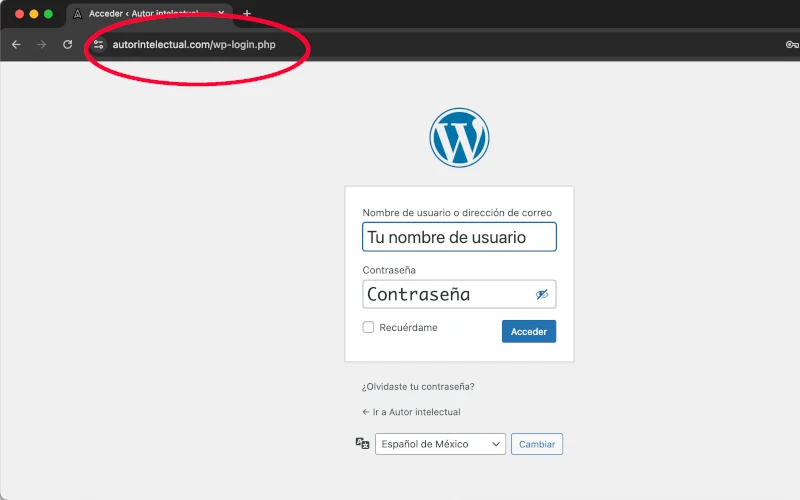This screenshot has height=500, width=800.
Task: Focus the Contraseña password field
Action: click(x=459, y=294)
